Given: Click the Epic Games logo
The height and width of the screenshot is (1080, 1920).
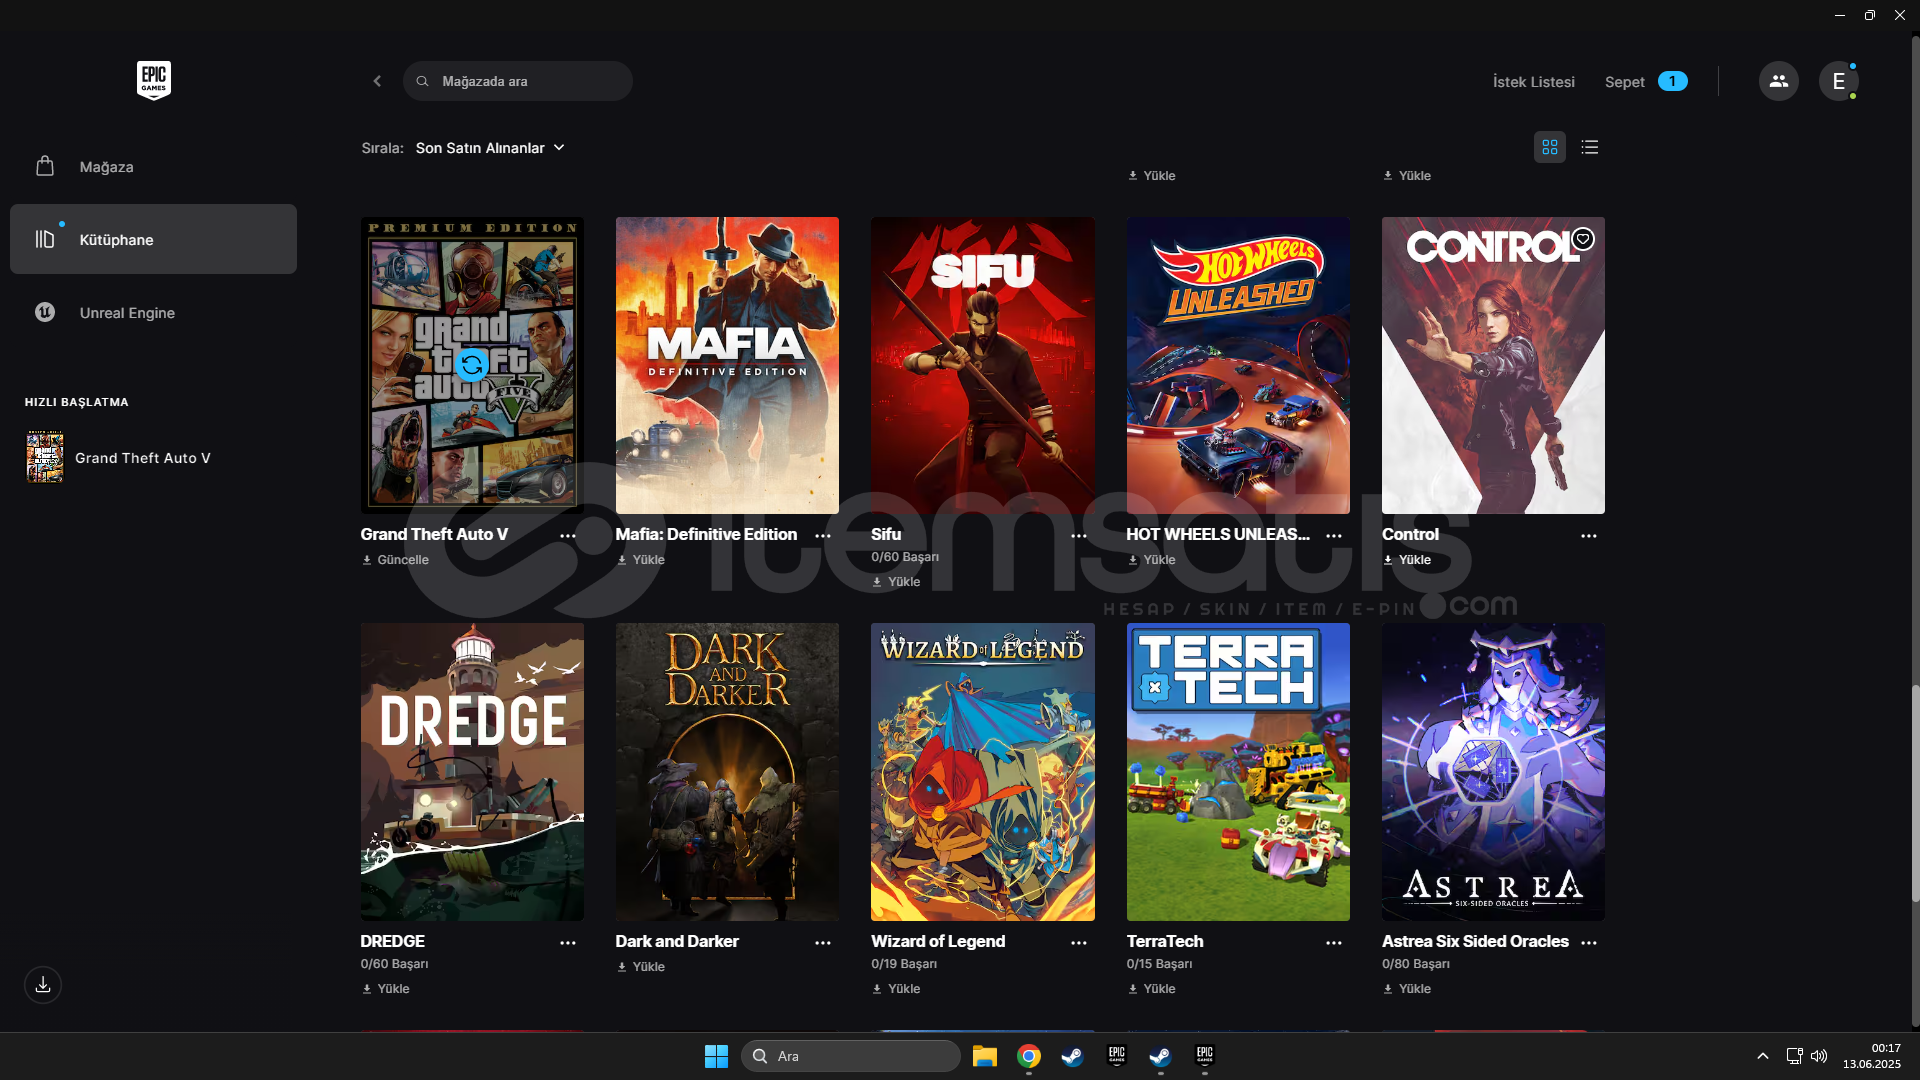Looking at the screenshot, I should (153, 80).
